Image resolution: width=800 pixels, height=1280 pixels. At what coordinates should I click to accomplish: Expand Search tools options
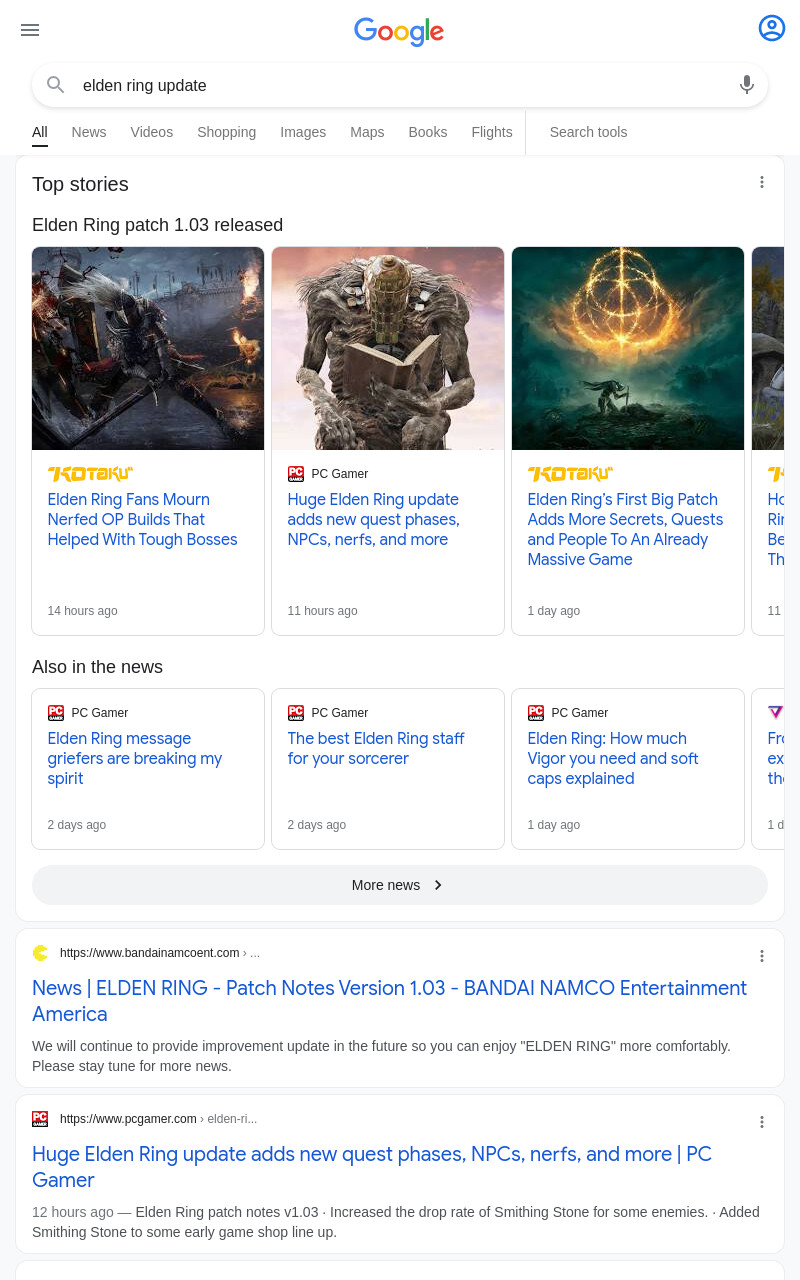click(x=588, y=132)
